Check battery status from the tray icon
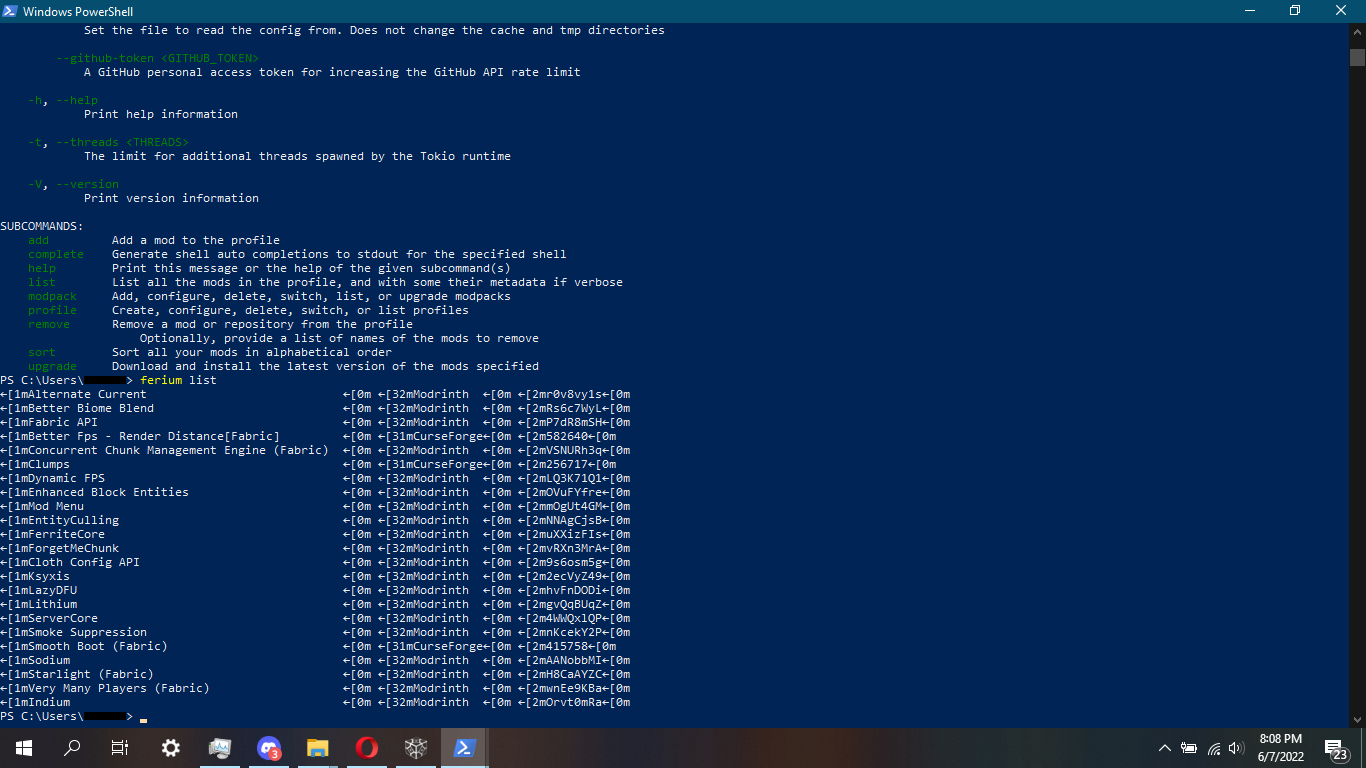The height and width of the screenshot is (768, 1366). 1189,748
